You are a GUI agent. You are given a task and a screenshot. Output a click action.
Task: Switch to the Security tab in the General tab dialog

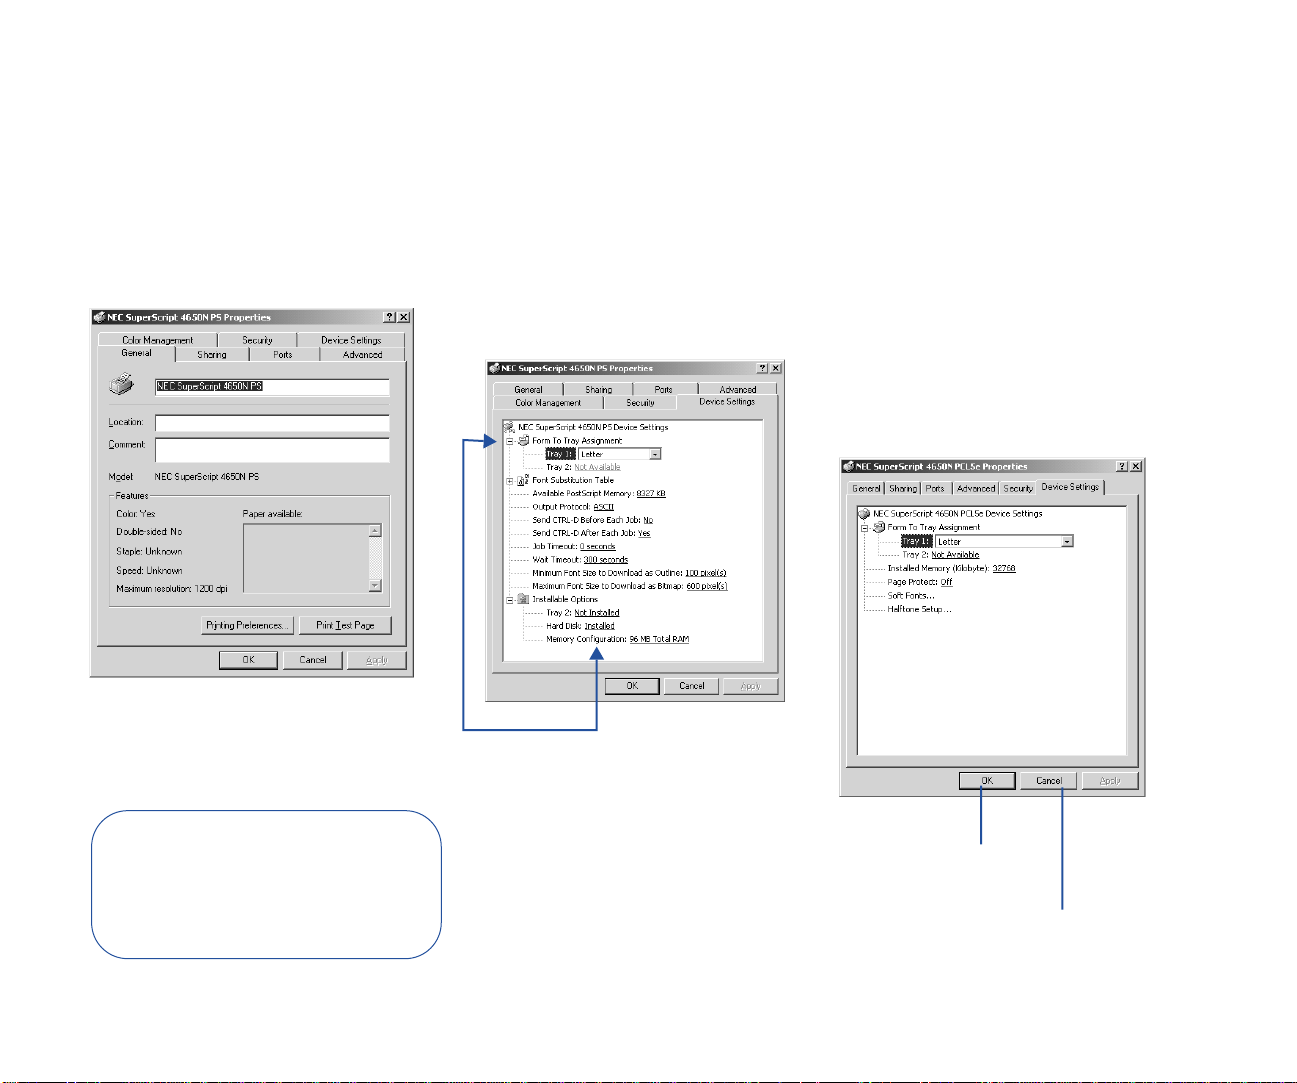click(x=257, y=340)
